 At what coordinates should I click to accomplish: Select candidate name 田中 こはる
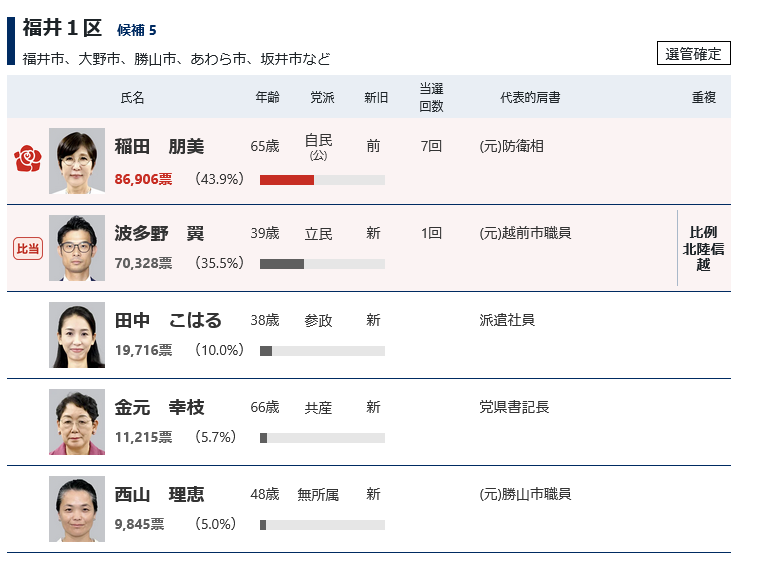[168, 321]
